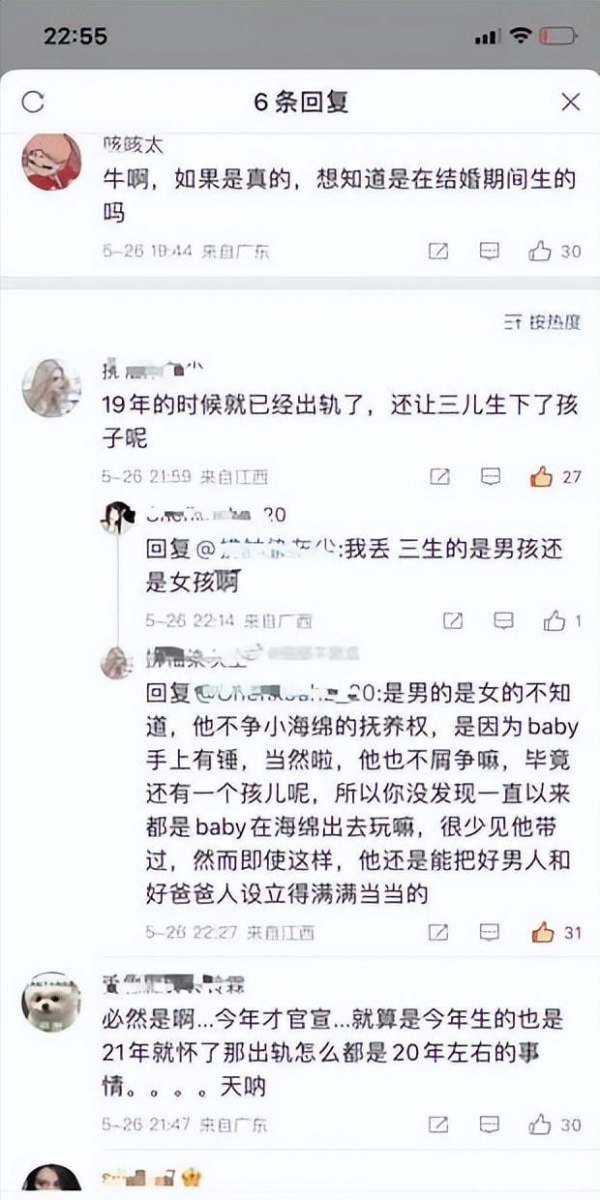600x1200 pixels.
Task: Comment icon on 男孩还是女孩 reply
Action: point(504,621)
